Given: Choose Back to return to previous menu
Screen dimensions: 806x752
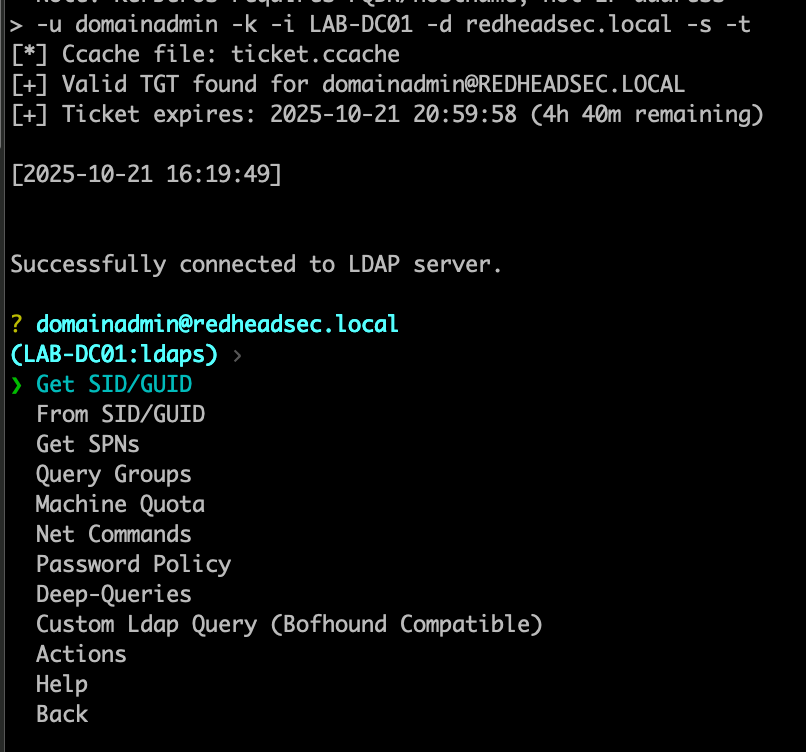Looking at the screenshot, I should pos(62,714).
